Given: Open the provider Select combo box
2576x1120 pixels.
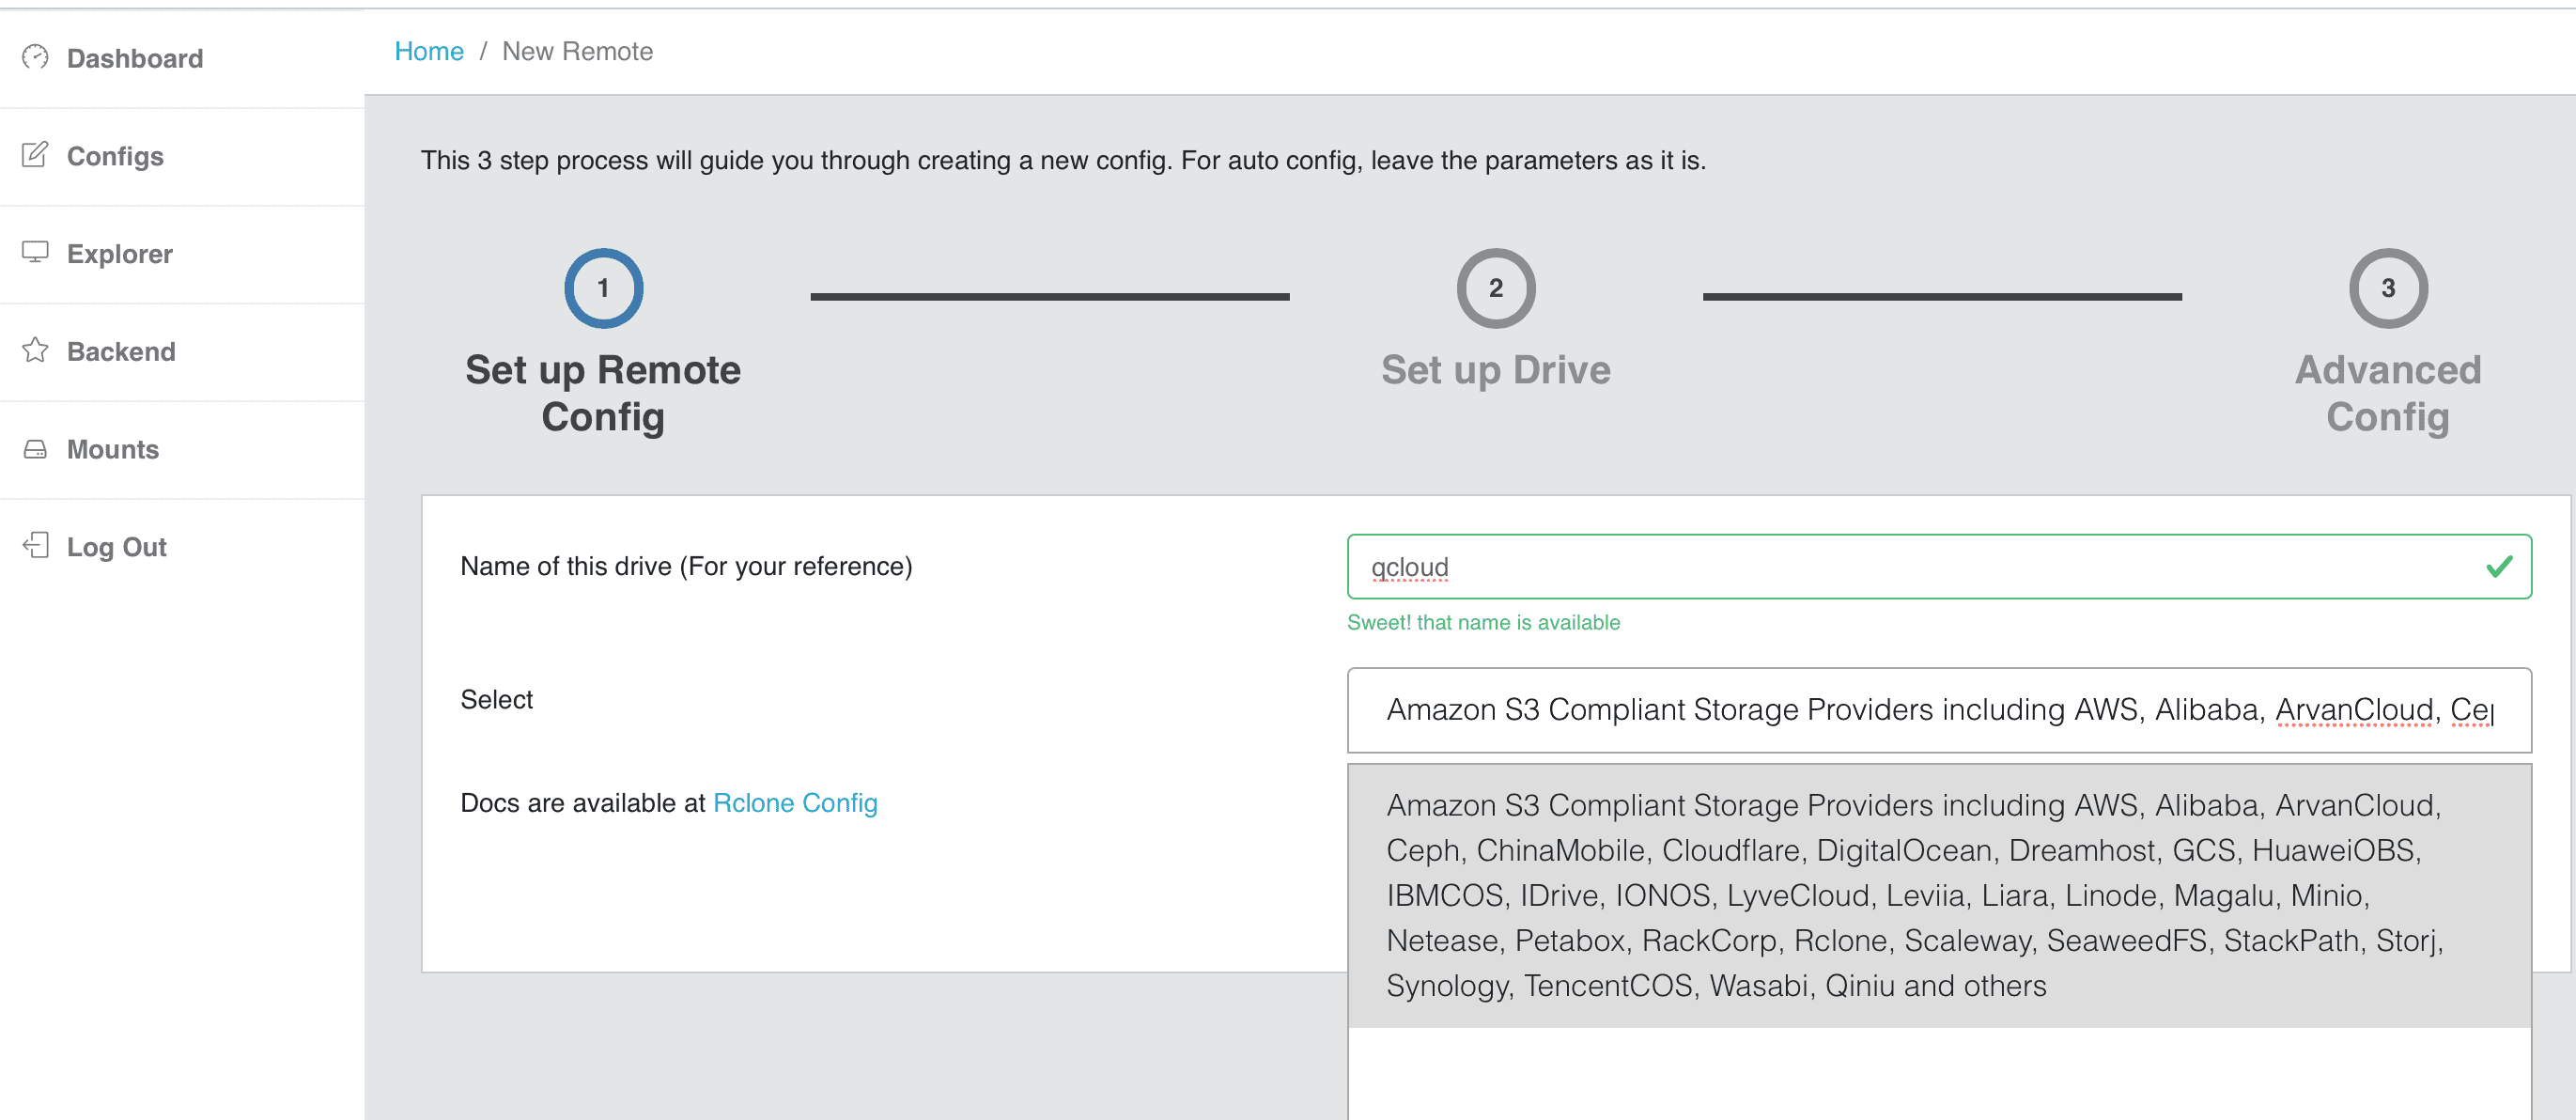Looking at the screenshot, I should pos(1938,710).
